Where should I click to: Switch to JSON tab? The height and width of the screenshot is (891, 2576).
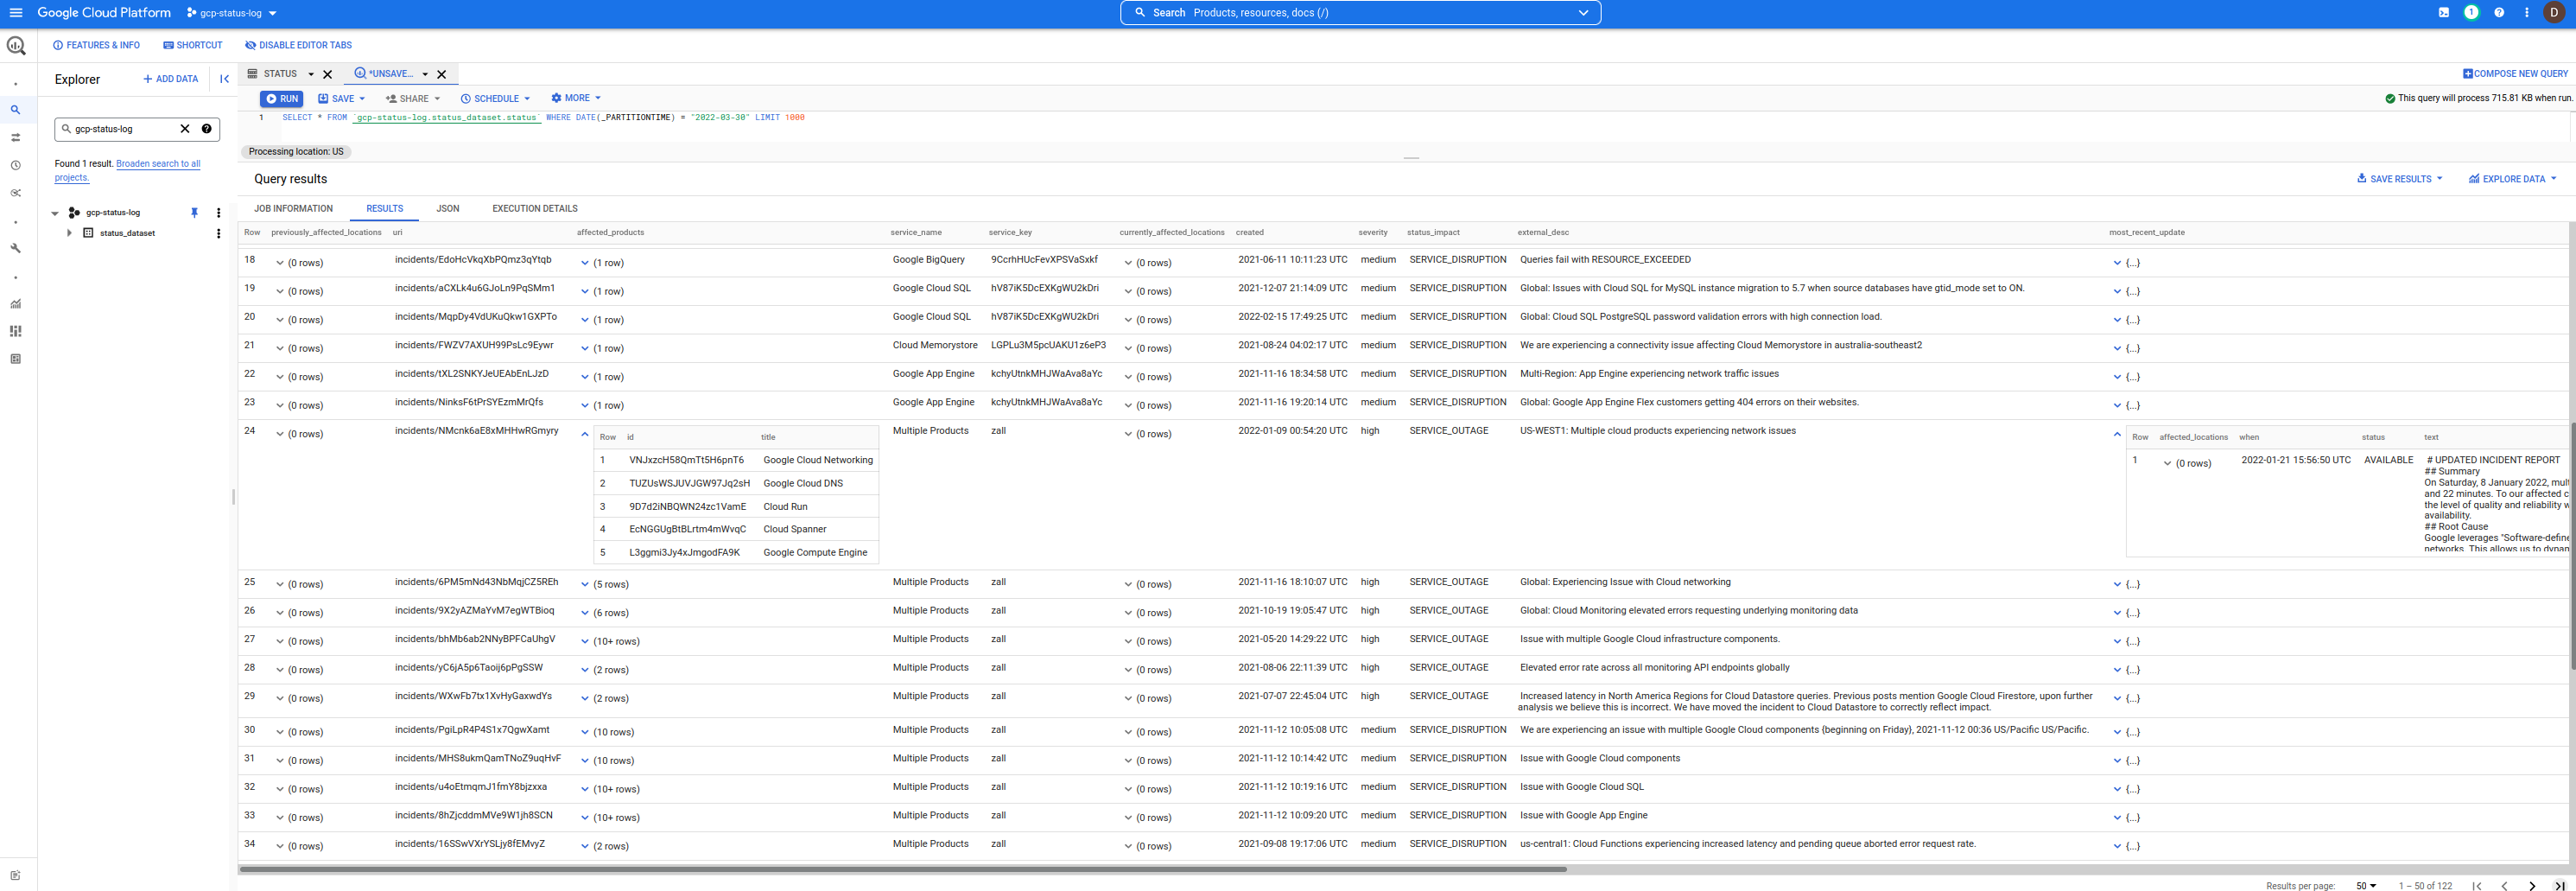coord(448,209)
